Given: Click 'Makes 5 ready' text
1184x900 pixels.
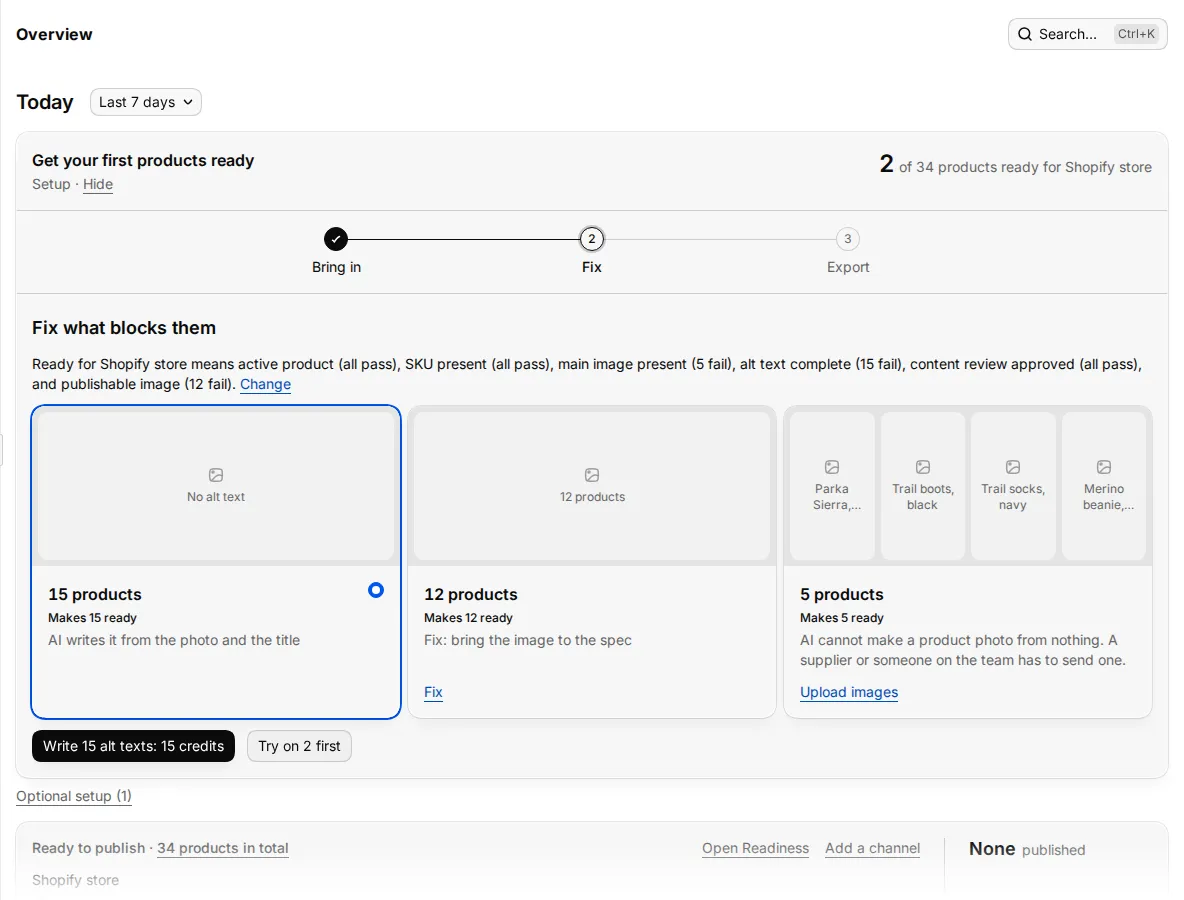Looking at the screenshot, I should click(841, 618).
